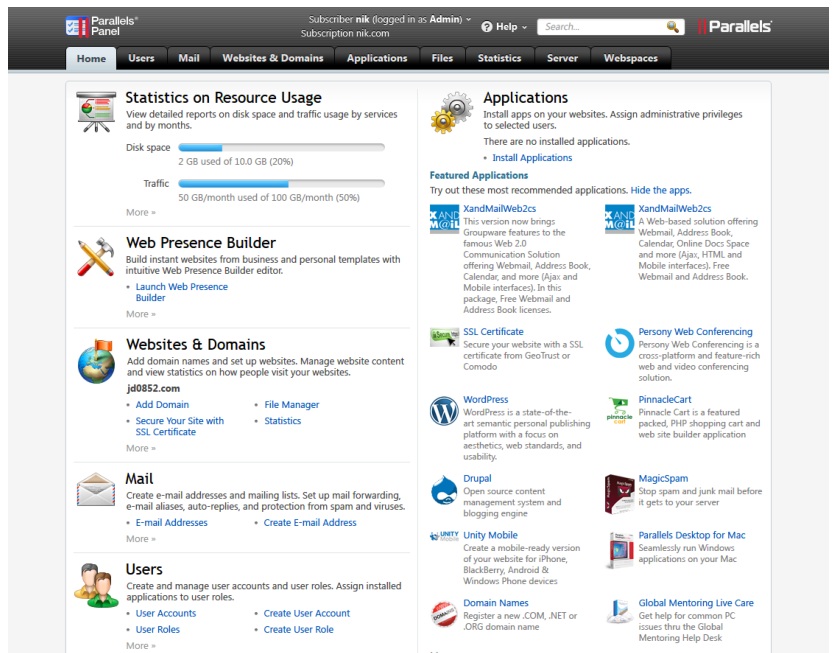Switch to the Home tab
836x653 pixels.
pyautogui.click(x=91, y=58)
